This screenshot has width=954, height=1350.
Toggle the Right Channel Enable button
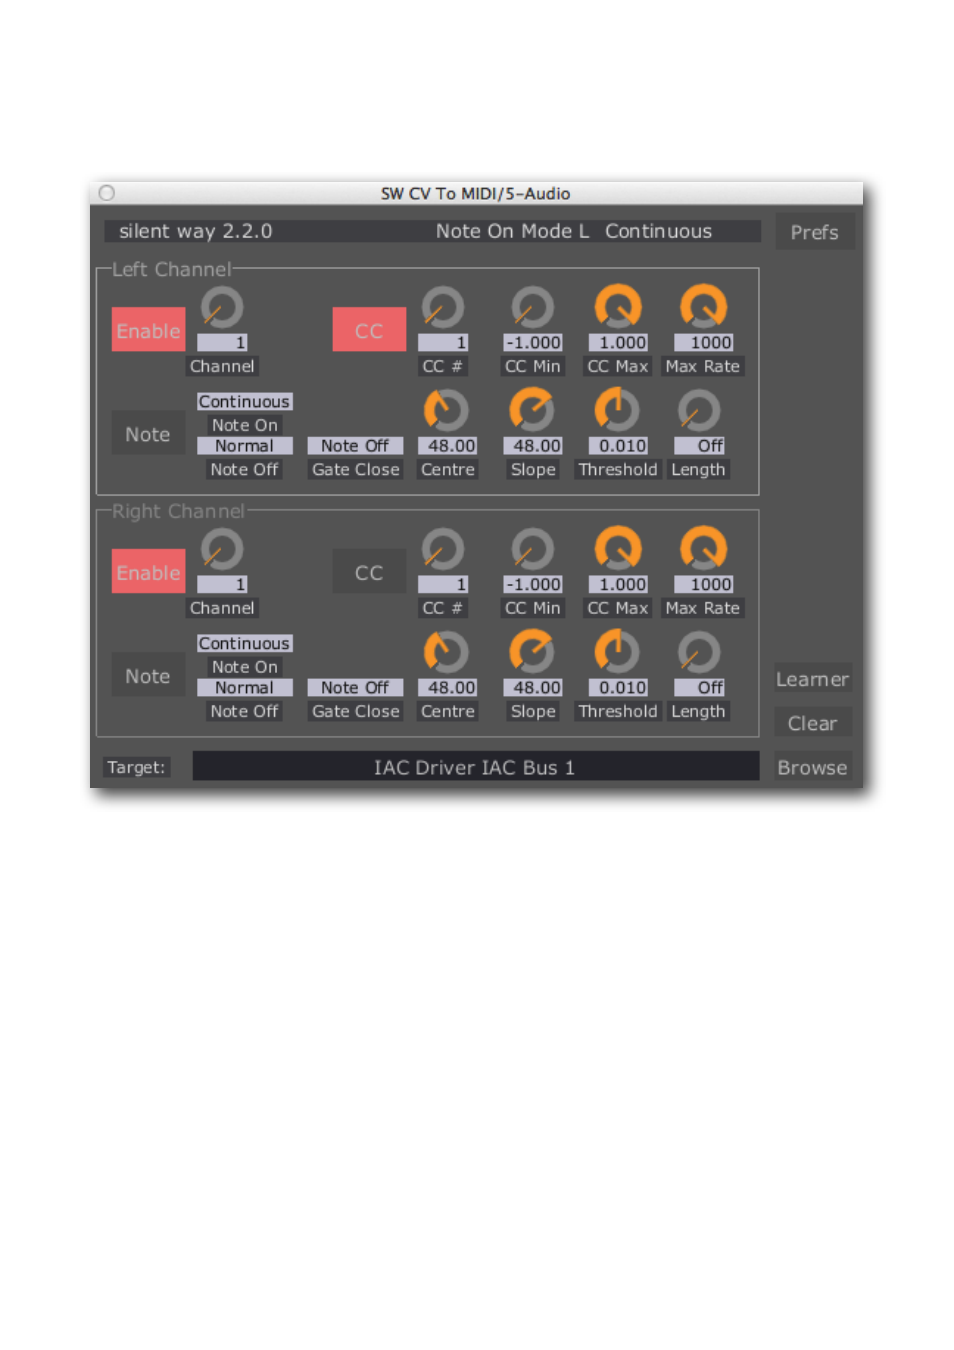[x=148, y=572]
